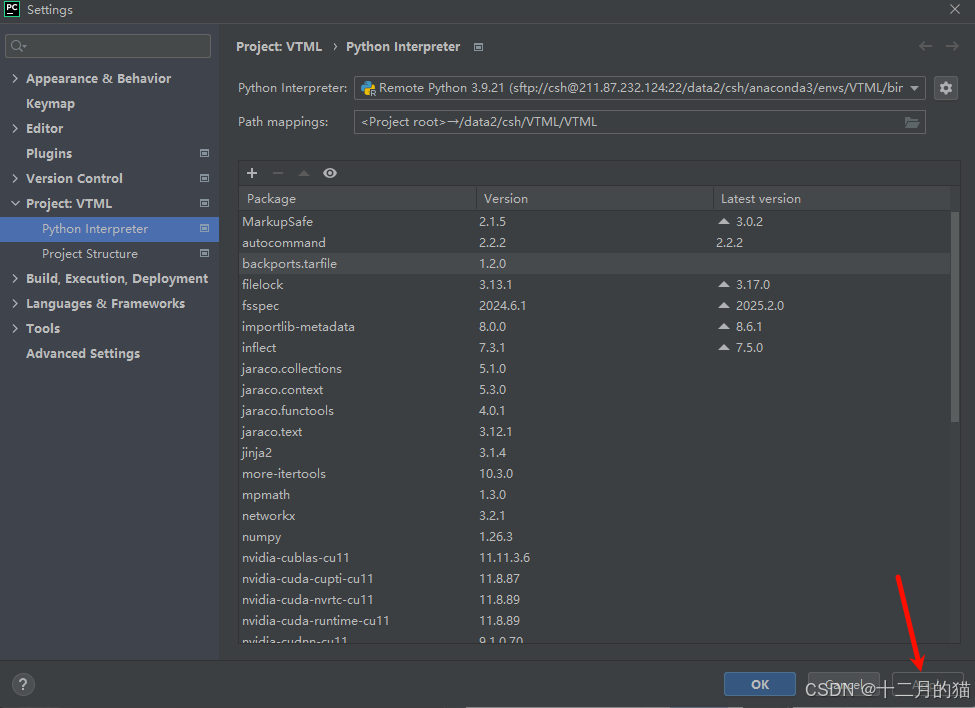This screenshot has height=708, width=975.
Task: Click version 1.3.0 of mpmath
Action: point(492,495)
